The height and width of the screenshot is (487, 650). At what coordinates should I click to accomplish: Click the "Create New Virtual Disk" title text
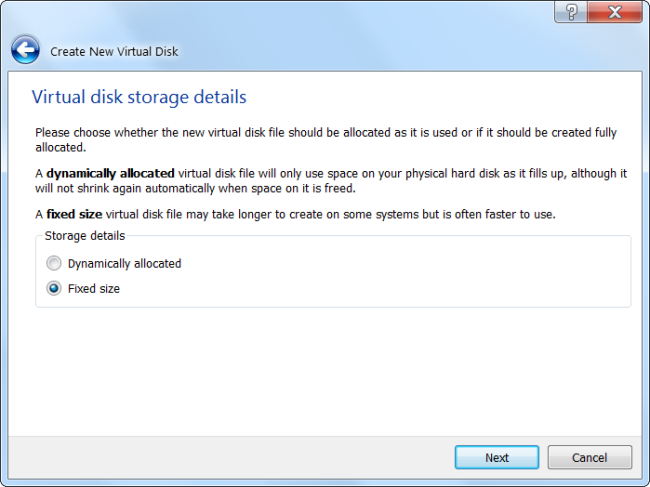[114, 51]
